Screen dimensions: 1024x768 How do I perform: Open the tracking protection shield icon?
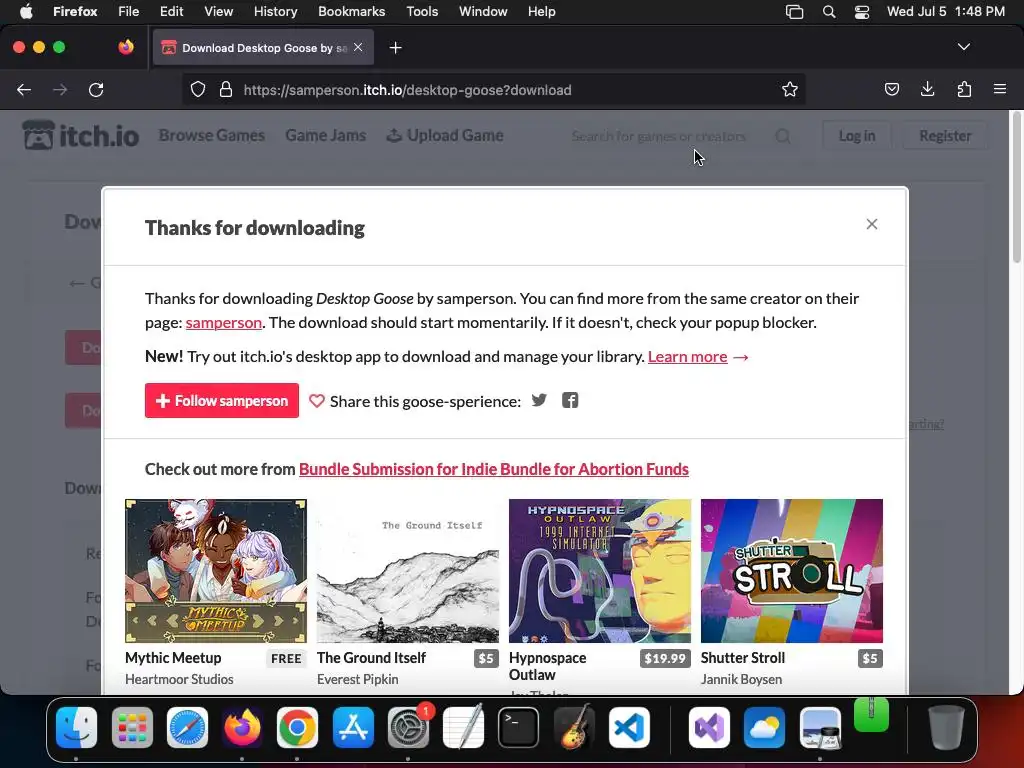[198, 89]
